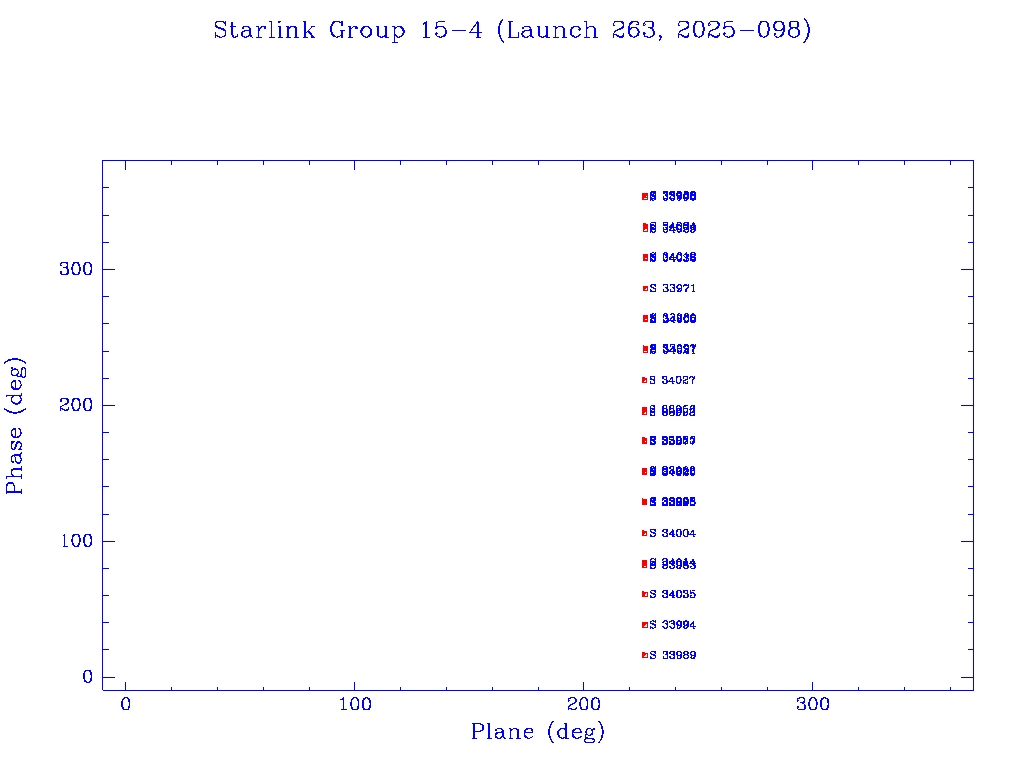Click the plot title Starlink Group 15-4

[x=512, y=31]
